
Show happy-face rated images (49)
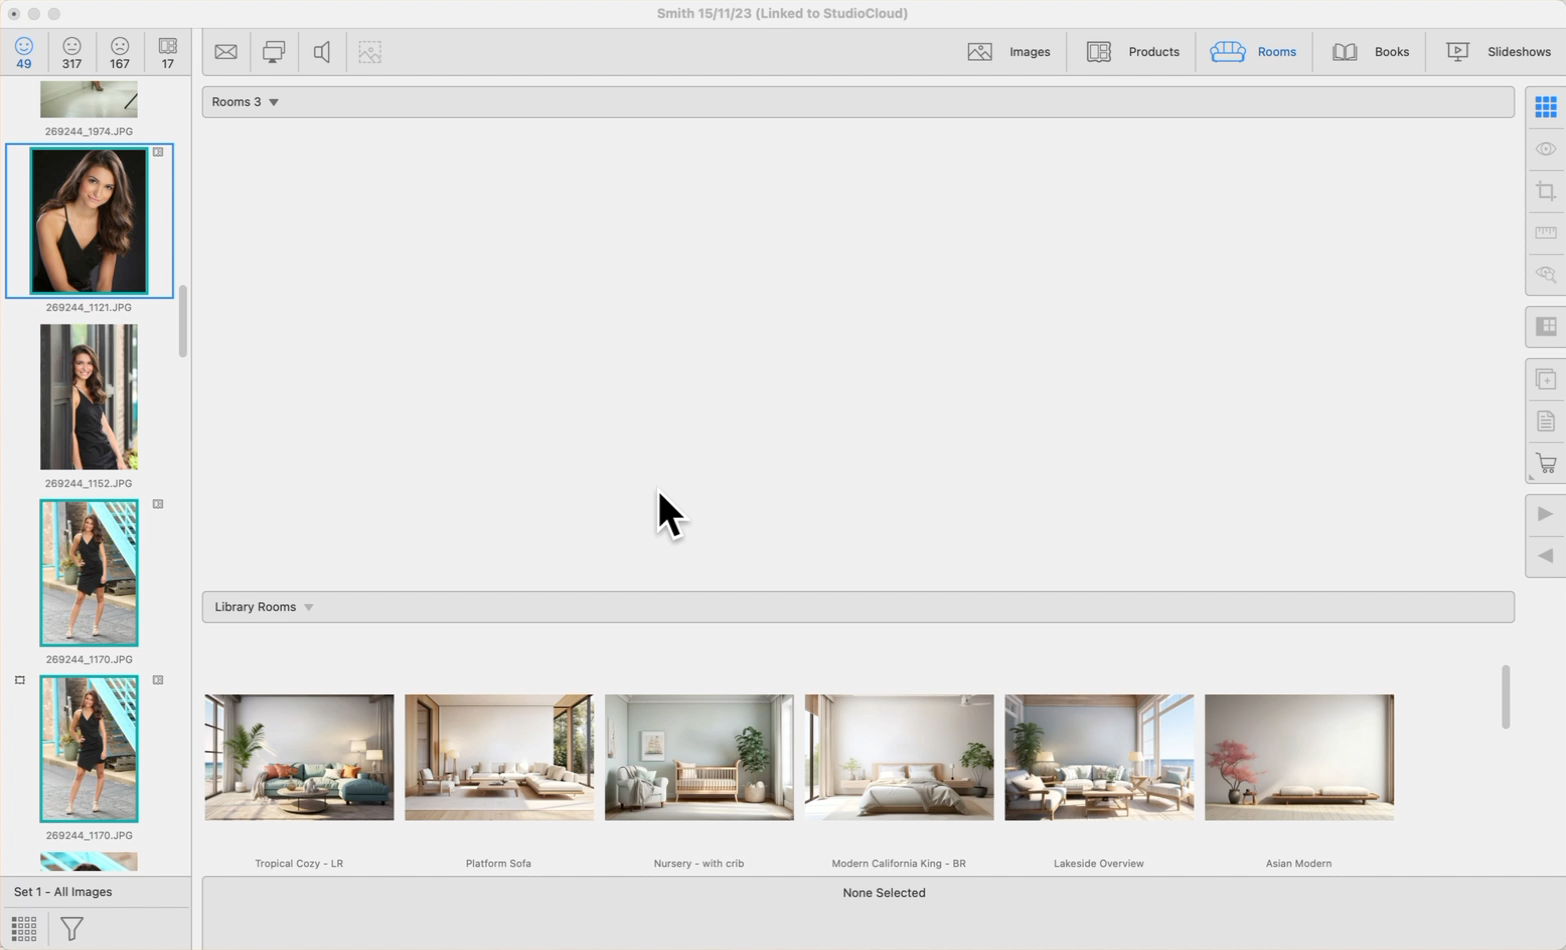(24, 52)
